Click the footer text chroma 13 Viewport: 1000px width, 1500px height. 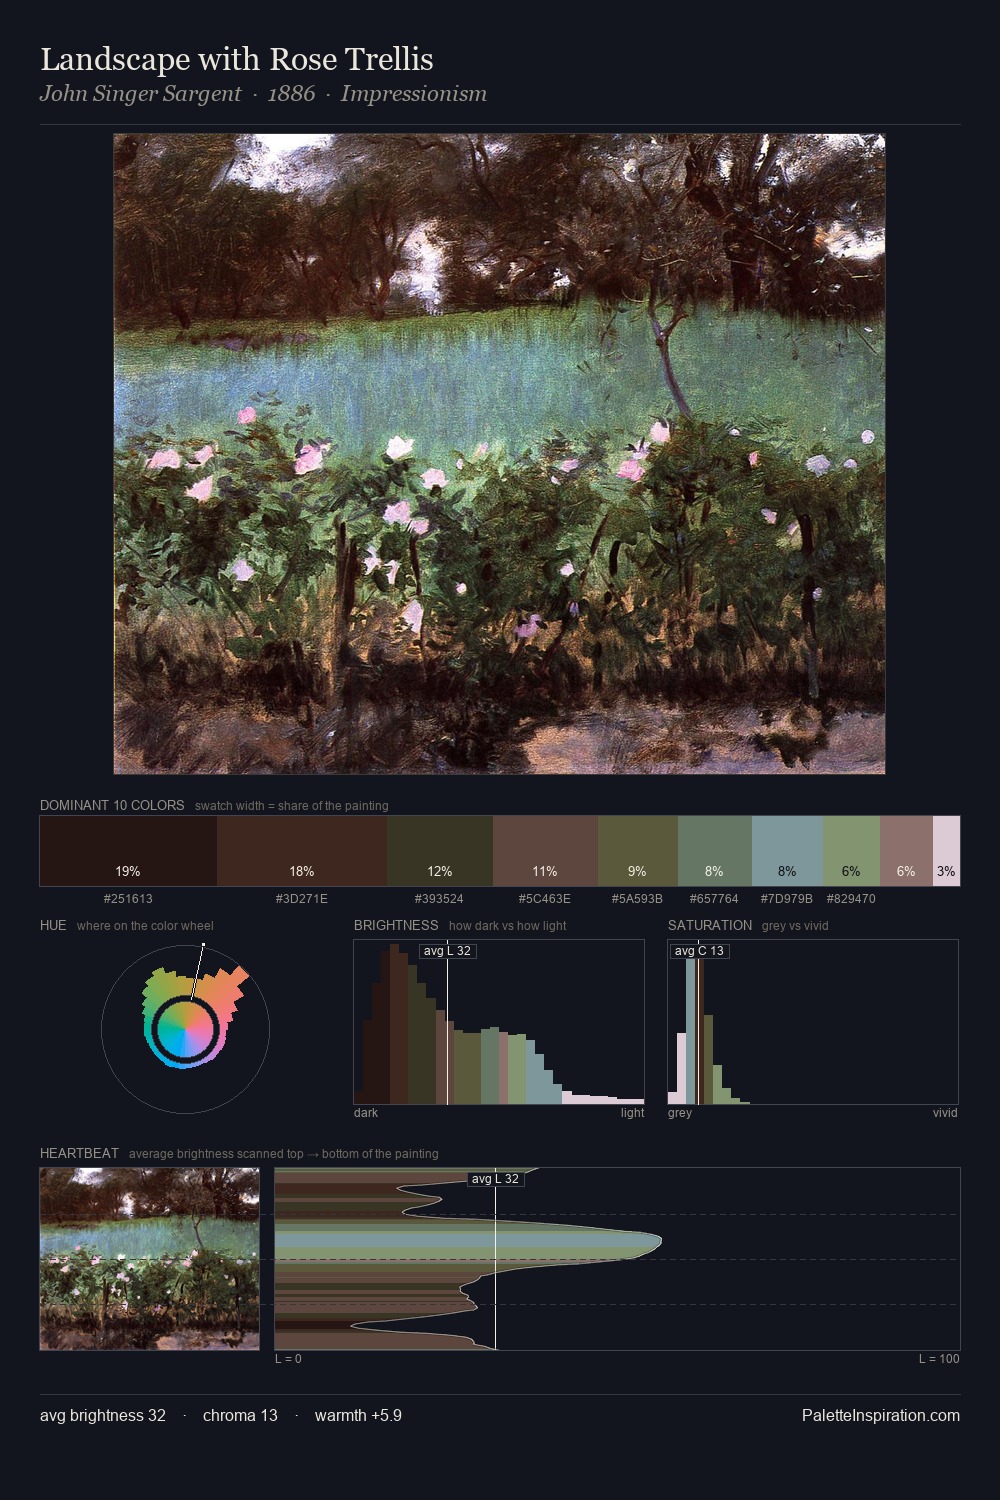(240, 1416)
